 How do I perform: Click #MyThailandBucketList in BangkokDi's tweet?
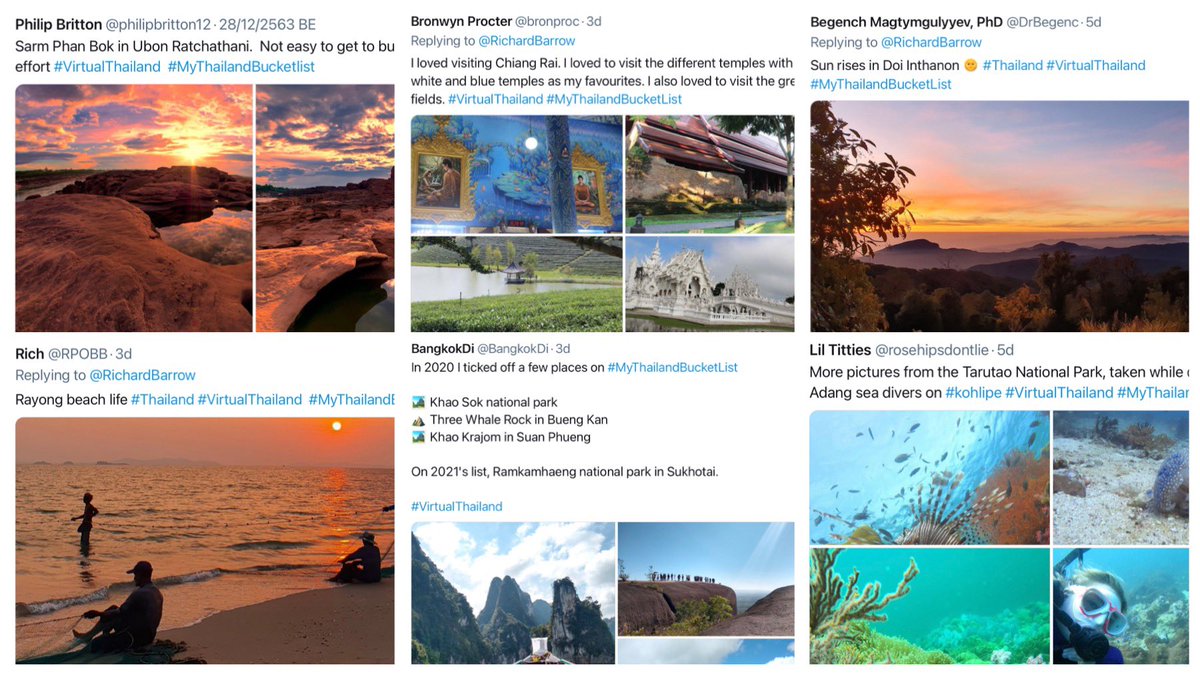(673, 368)
